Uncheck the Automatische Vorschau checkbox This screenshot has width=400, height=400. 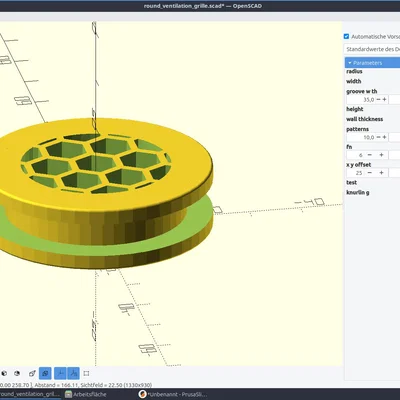pyautogui.click(x=346, y=36)
